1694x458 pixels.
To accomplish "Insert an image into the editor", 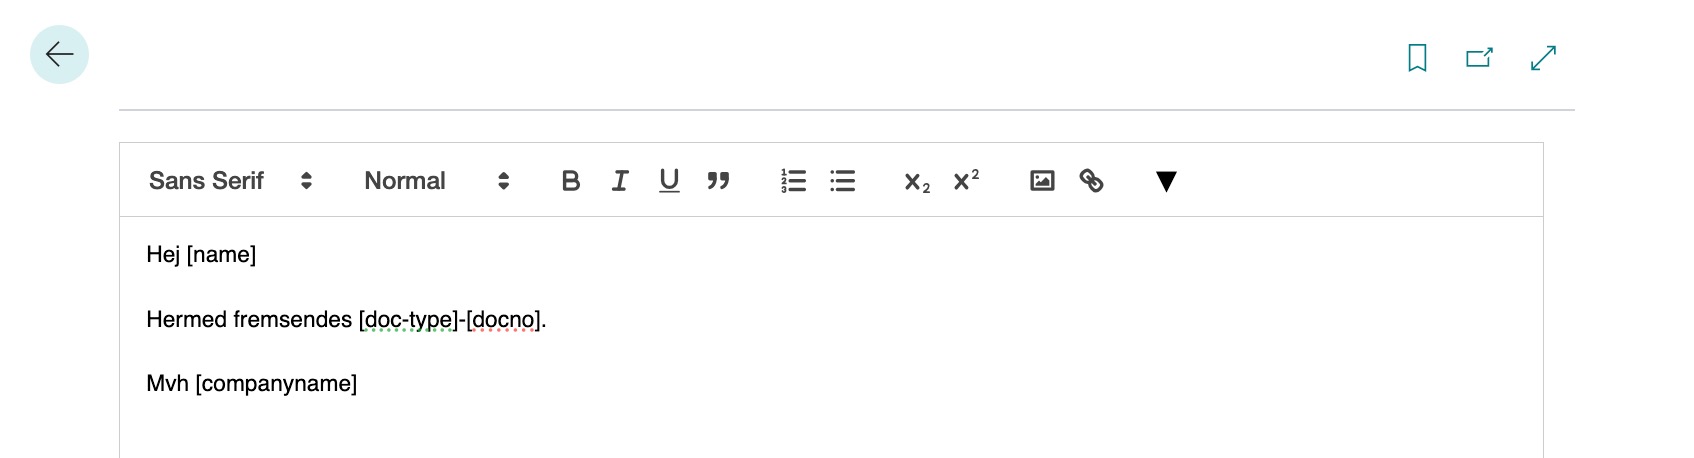I will (1042, 181).
